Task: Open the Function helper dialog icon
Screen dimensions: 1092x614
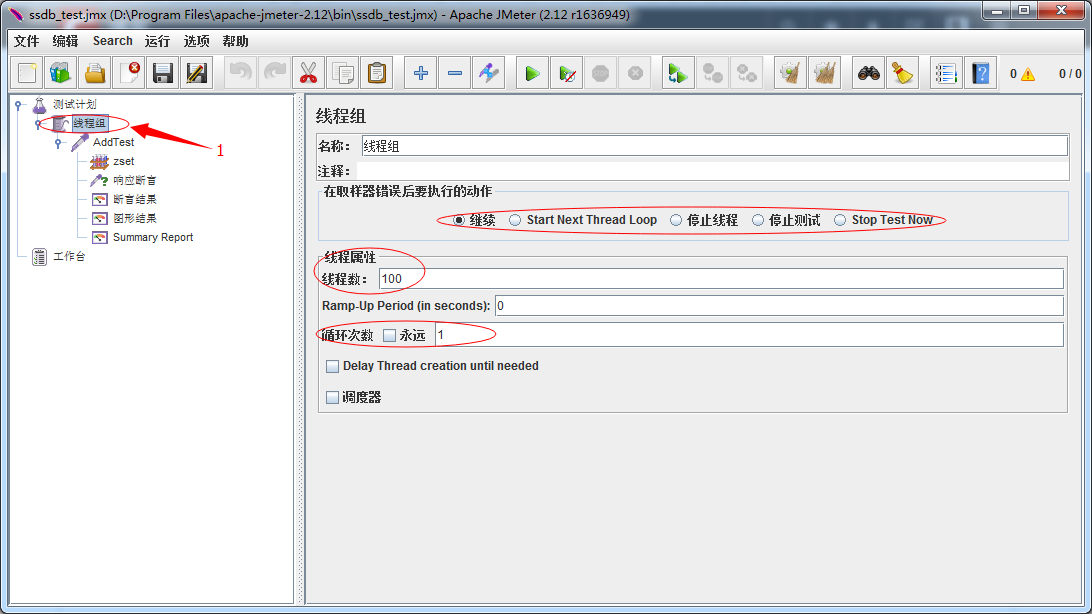Action: tap(946, 73)
